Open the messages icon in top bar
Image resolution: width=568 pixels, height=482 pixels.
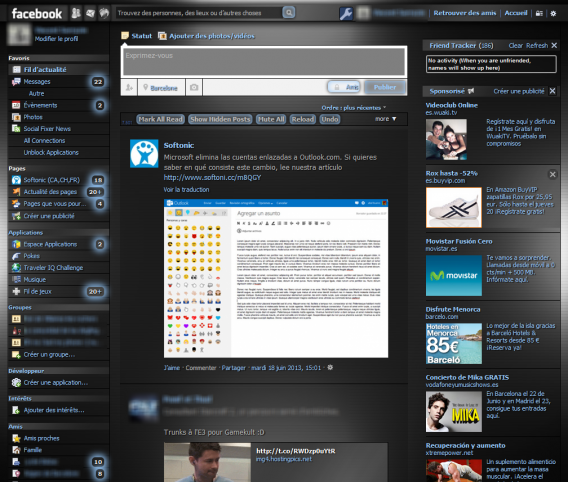point(90,13)
